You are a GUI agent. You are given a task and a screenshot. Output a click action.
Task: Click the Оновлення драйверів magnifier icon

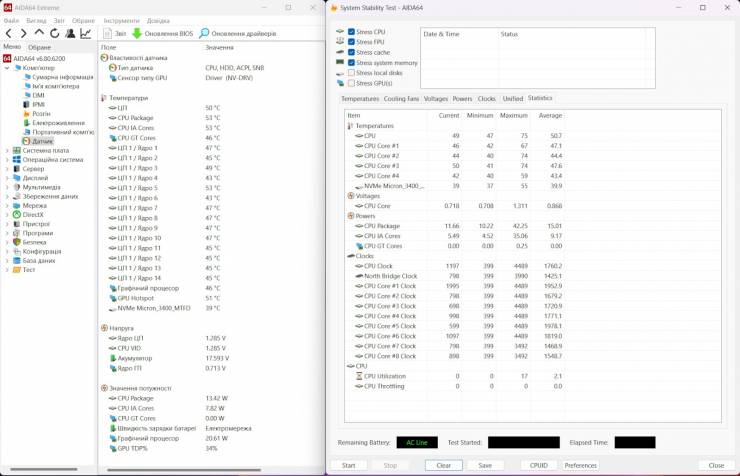204,33
